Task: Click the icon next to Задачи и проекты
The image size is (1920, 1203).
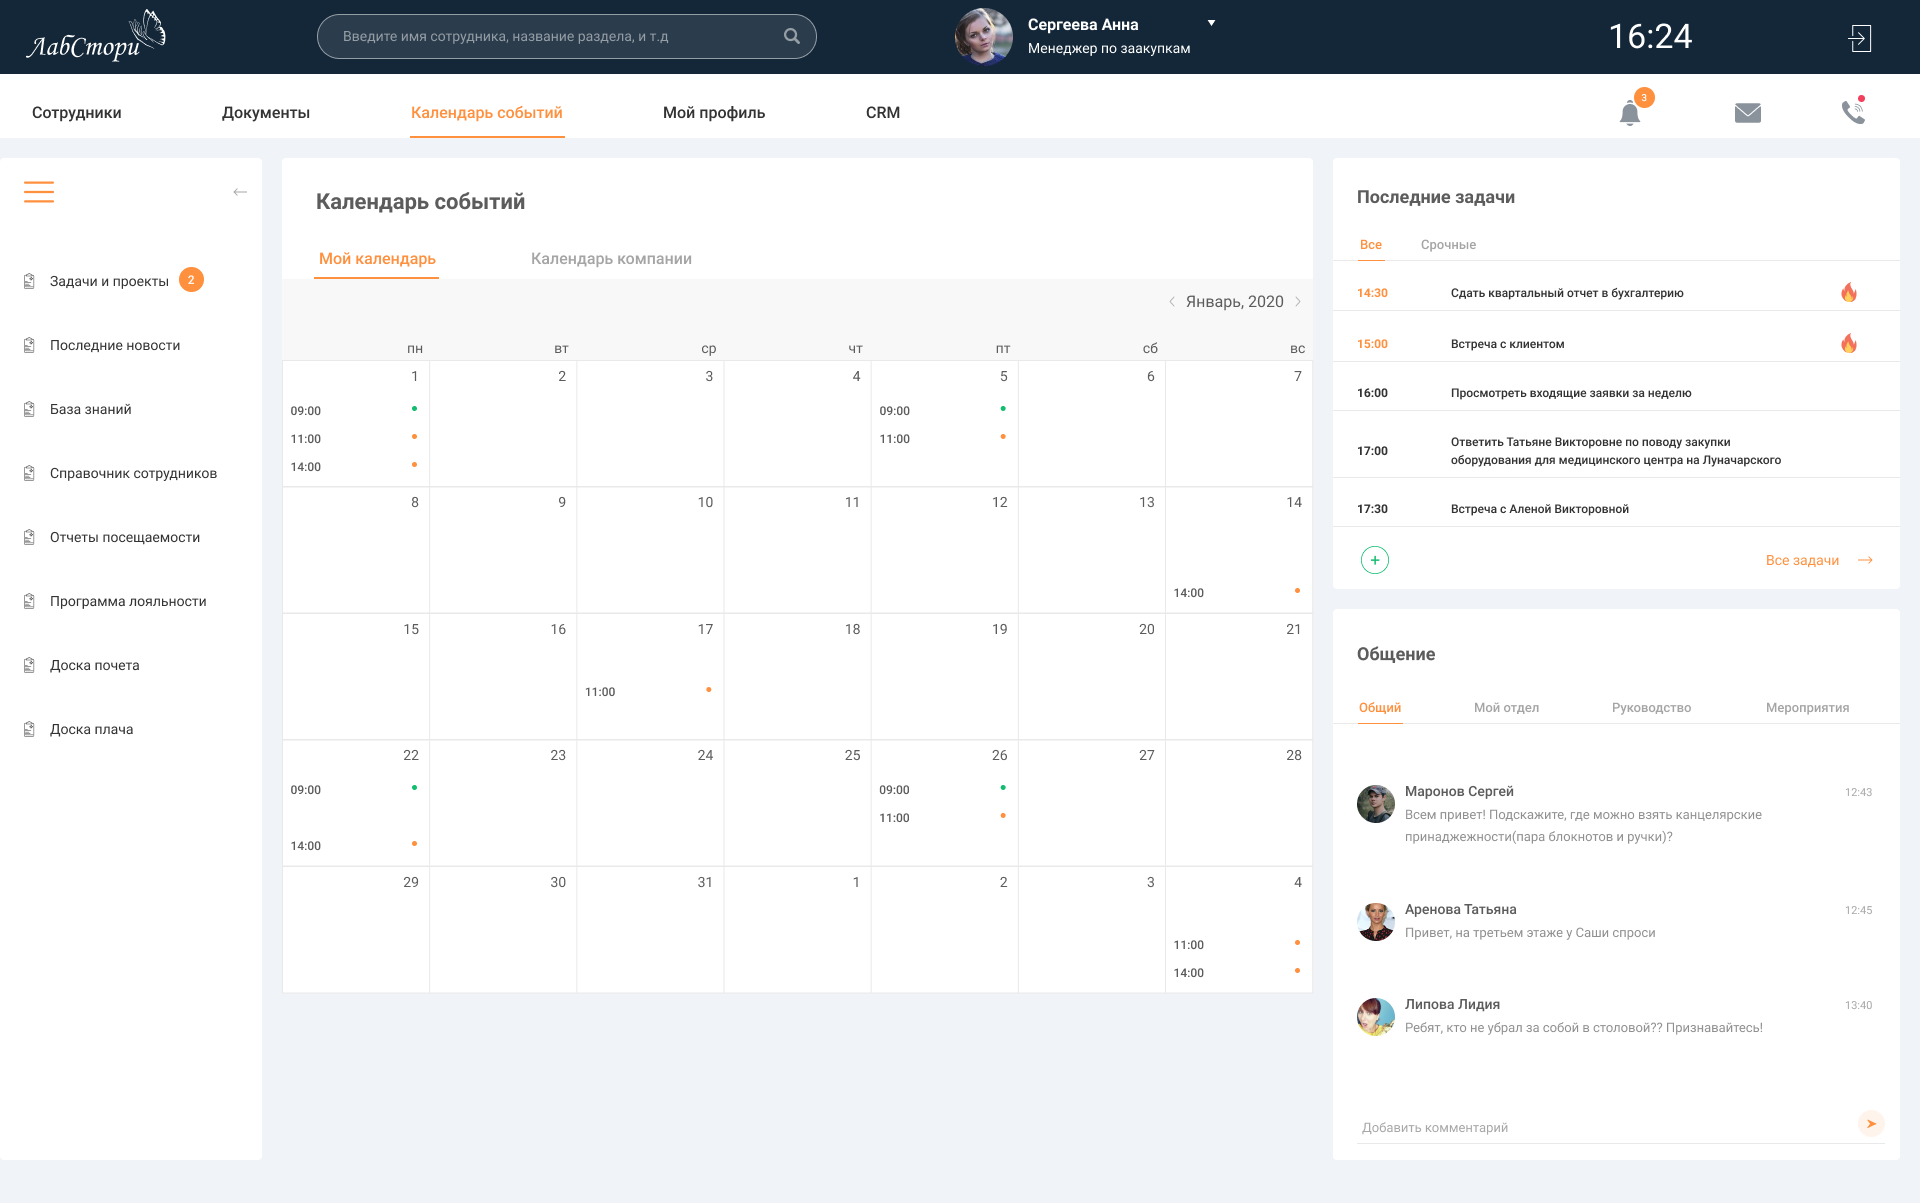Action: (x=29, y=281)
